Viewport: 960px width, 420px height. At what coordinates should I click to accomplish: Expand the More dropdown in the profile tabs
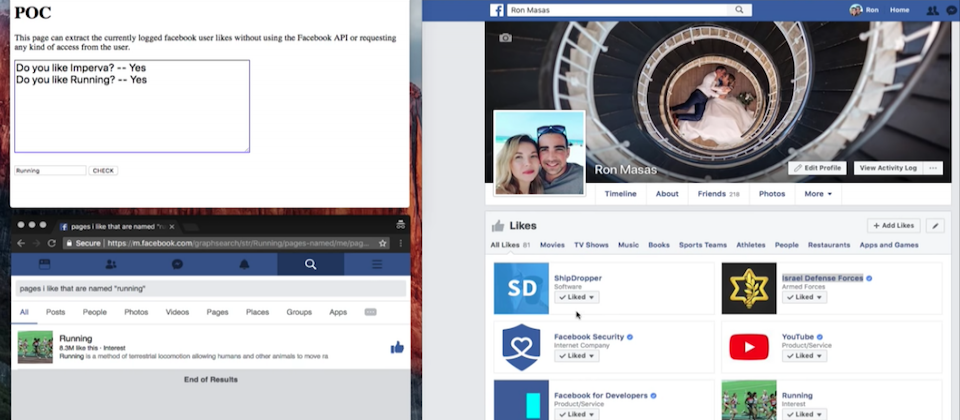[818, 194]
